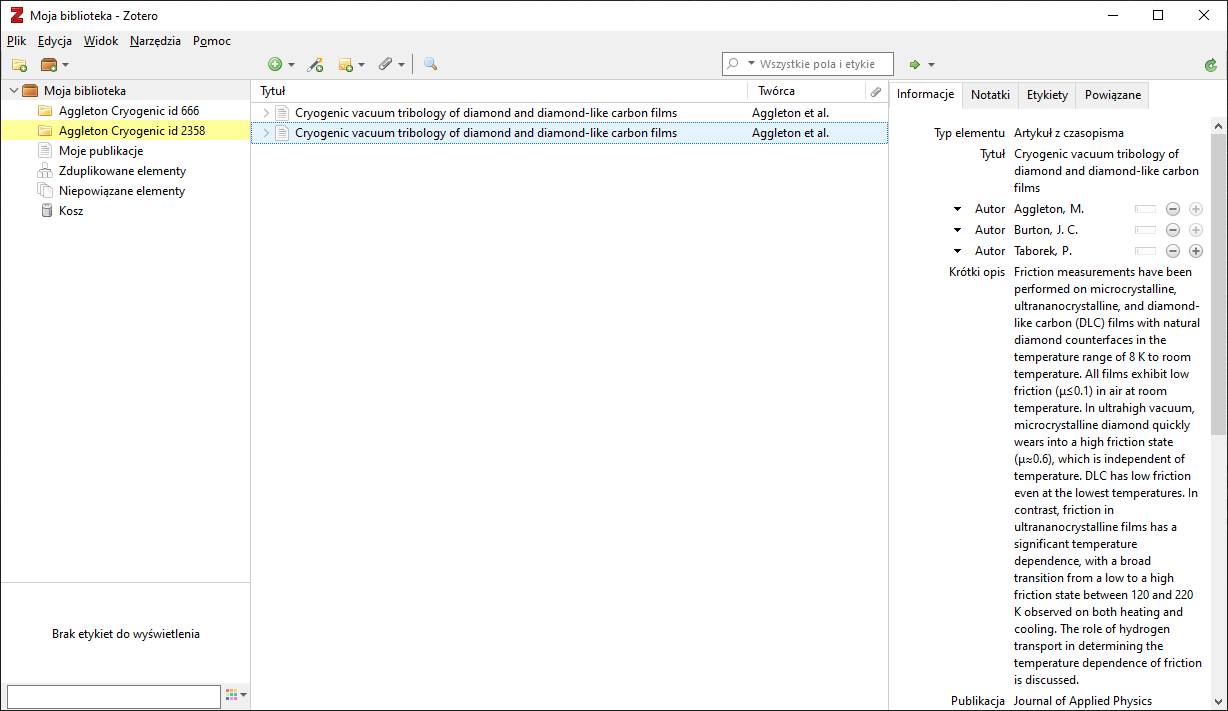Select collection Aggleton Cryogenic id 2358
Screen dimensions: 1228x711
coord(125,131)
